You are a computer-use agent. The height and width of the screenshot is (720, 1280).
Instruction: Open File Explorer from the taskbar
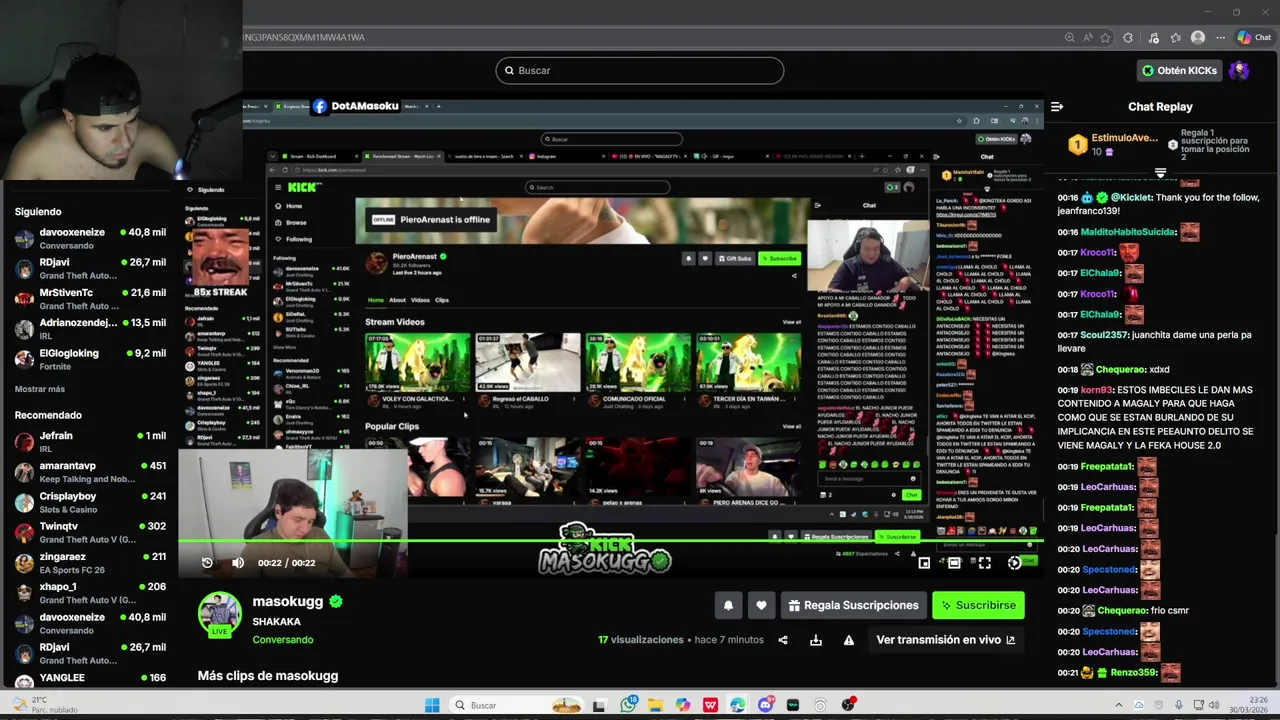point(655,705)
